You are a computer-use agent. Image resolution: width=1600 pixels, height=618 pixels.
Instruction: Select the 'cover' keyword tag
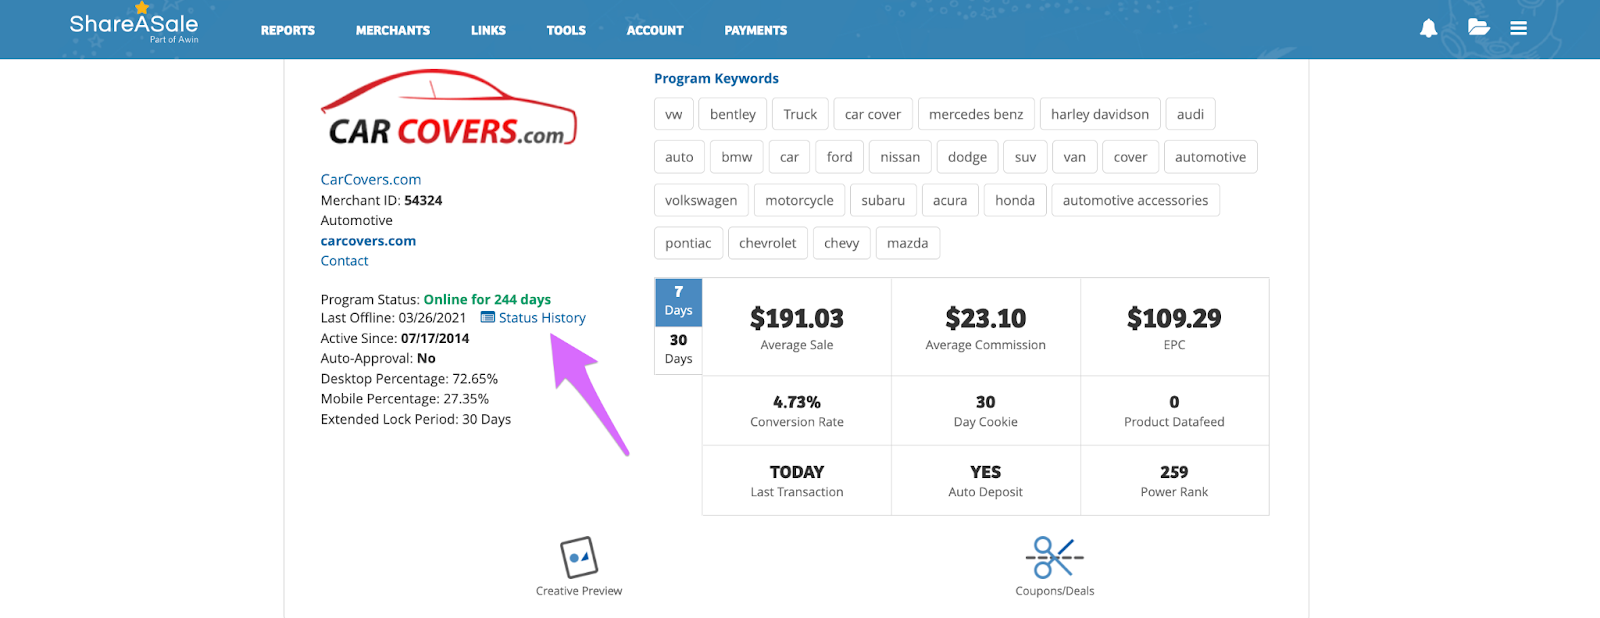click(1131, 157)
